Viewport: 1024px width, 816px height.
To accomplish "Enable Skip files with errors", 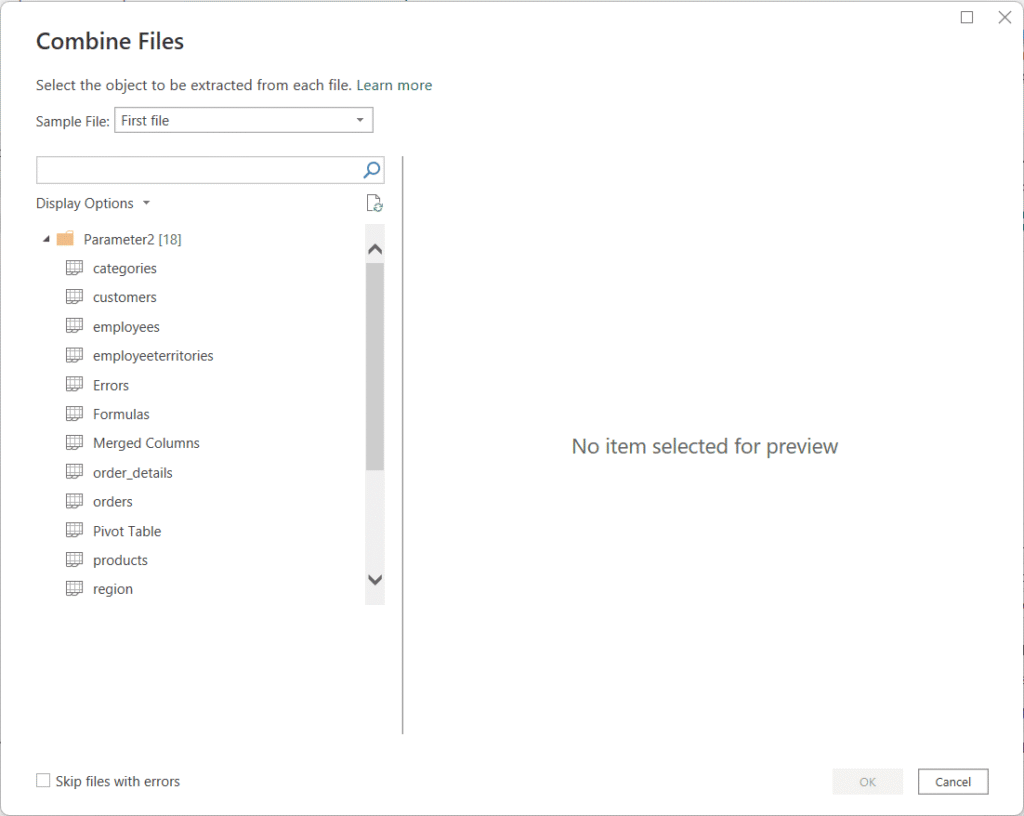I will (42, 780).
